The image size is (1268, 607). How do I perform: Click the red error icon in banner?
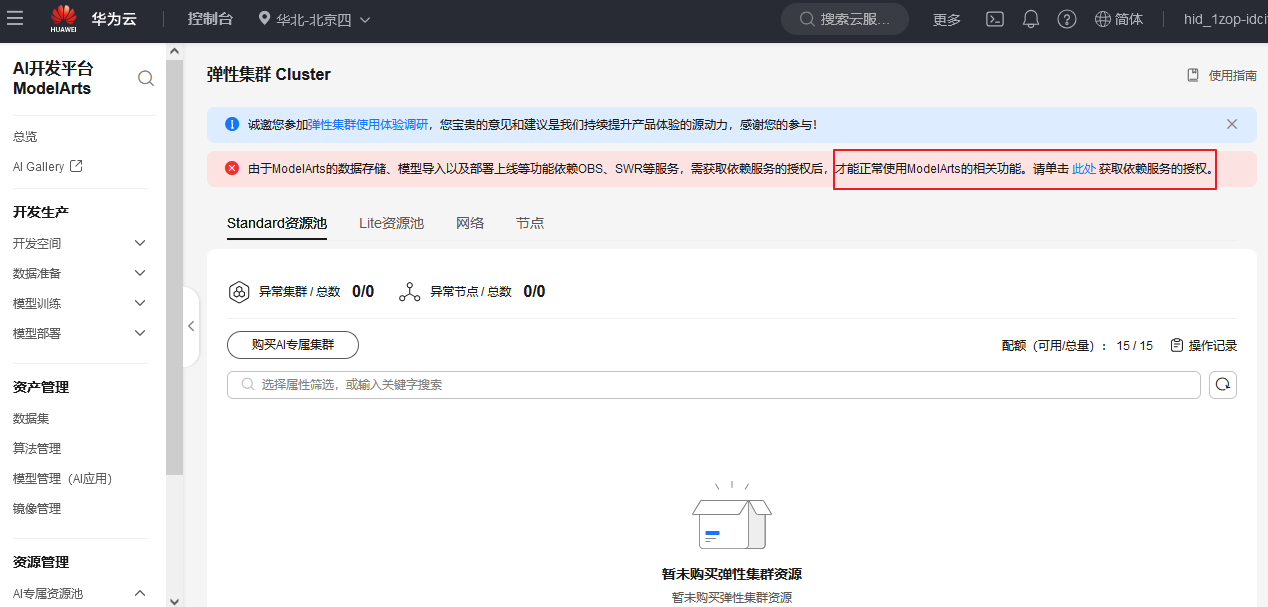click(x=232, y=169)
